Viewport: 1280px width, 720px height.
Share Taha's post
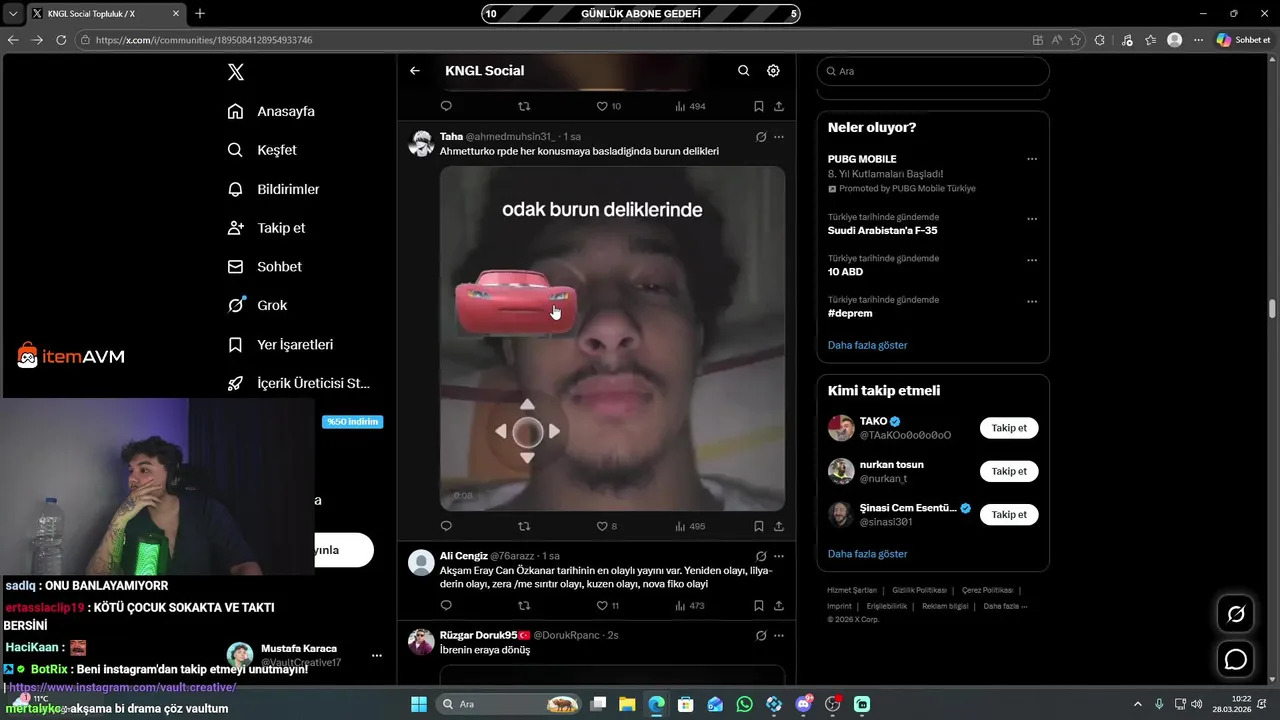click(x=779, y=526)
